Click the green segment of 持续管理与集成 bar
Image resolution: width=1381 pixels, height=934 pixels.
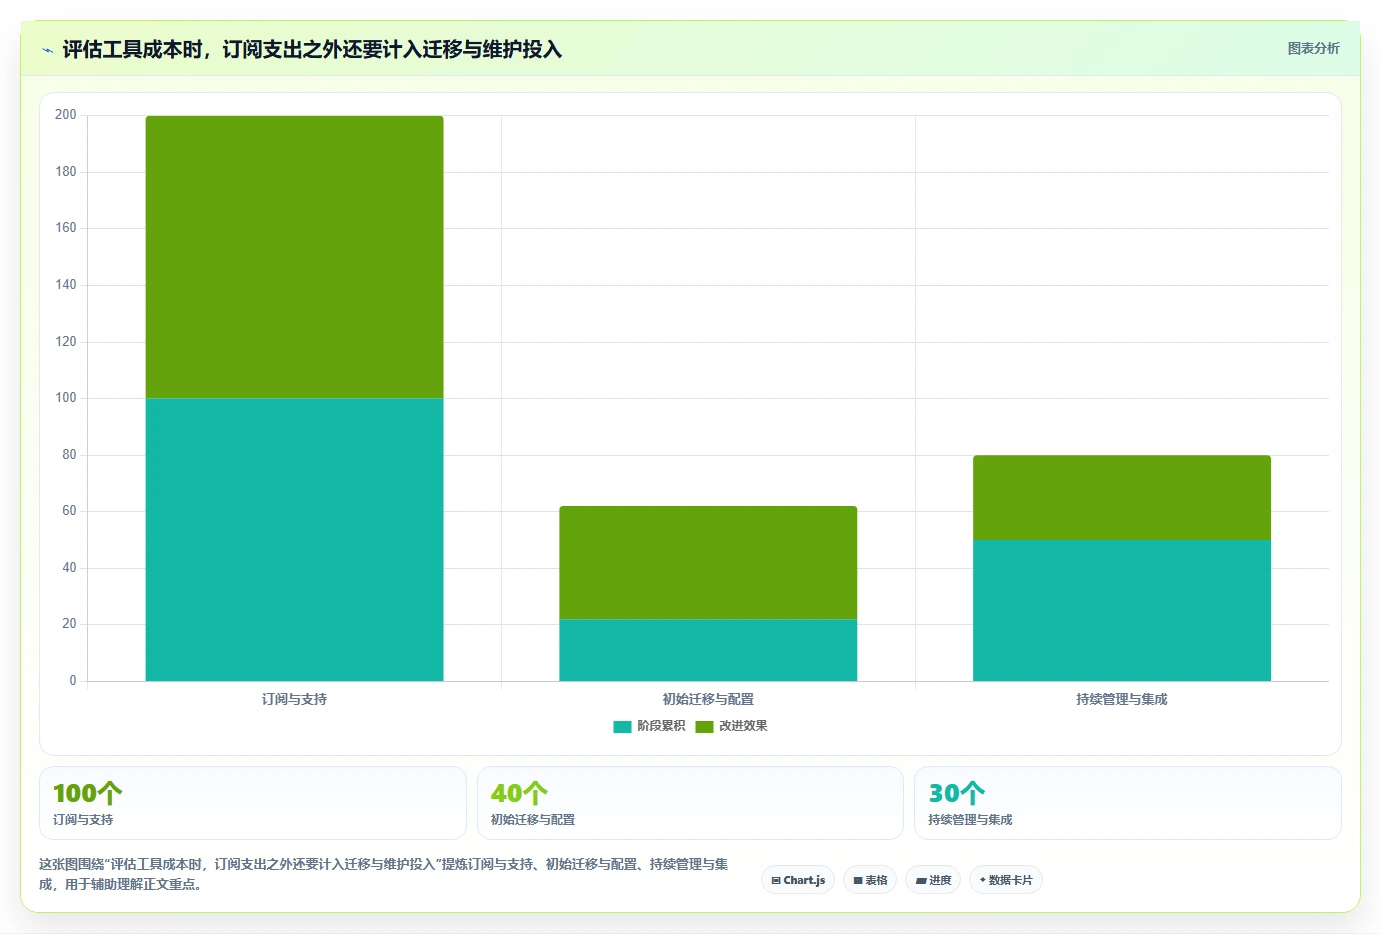click(1122, 498)
